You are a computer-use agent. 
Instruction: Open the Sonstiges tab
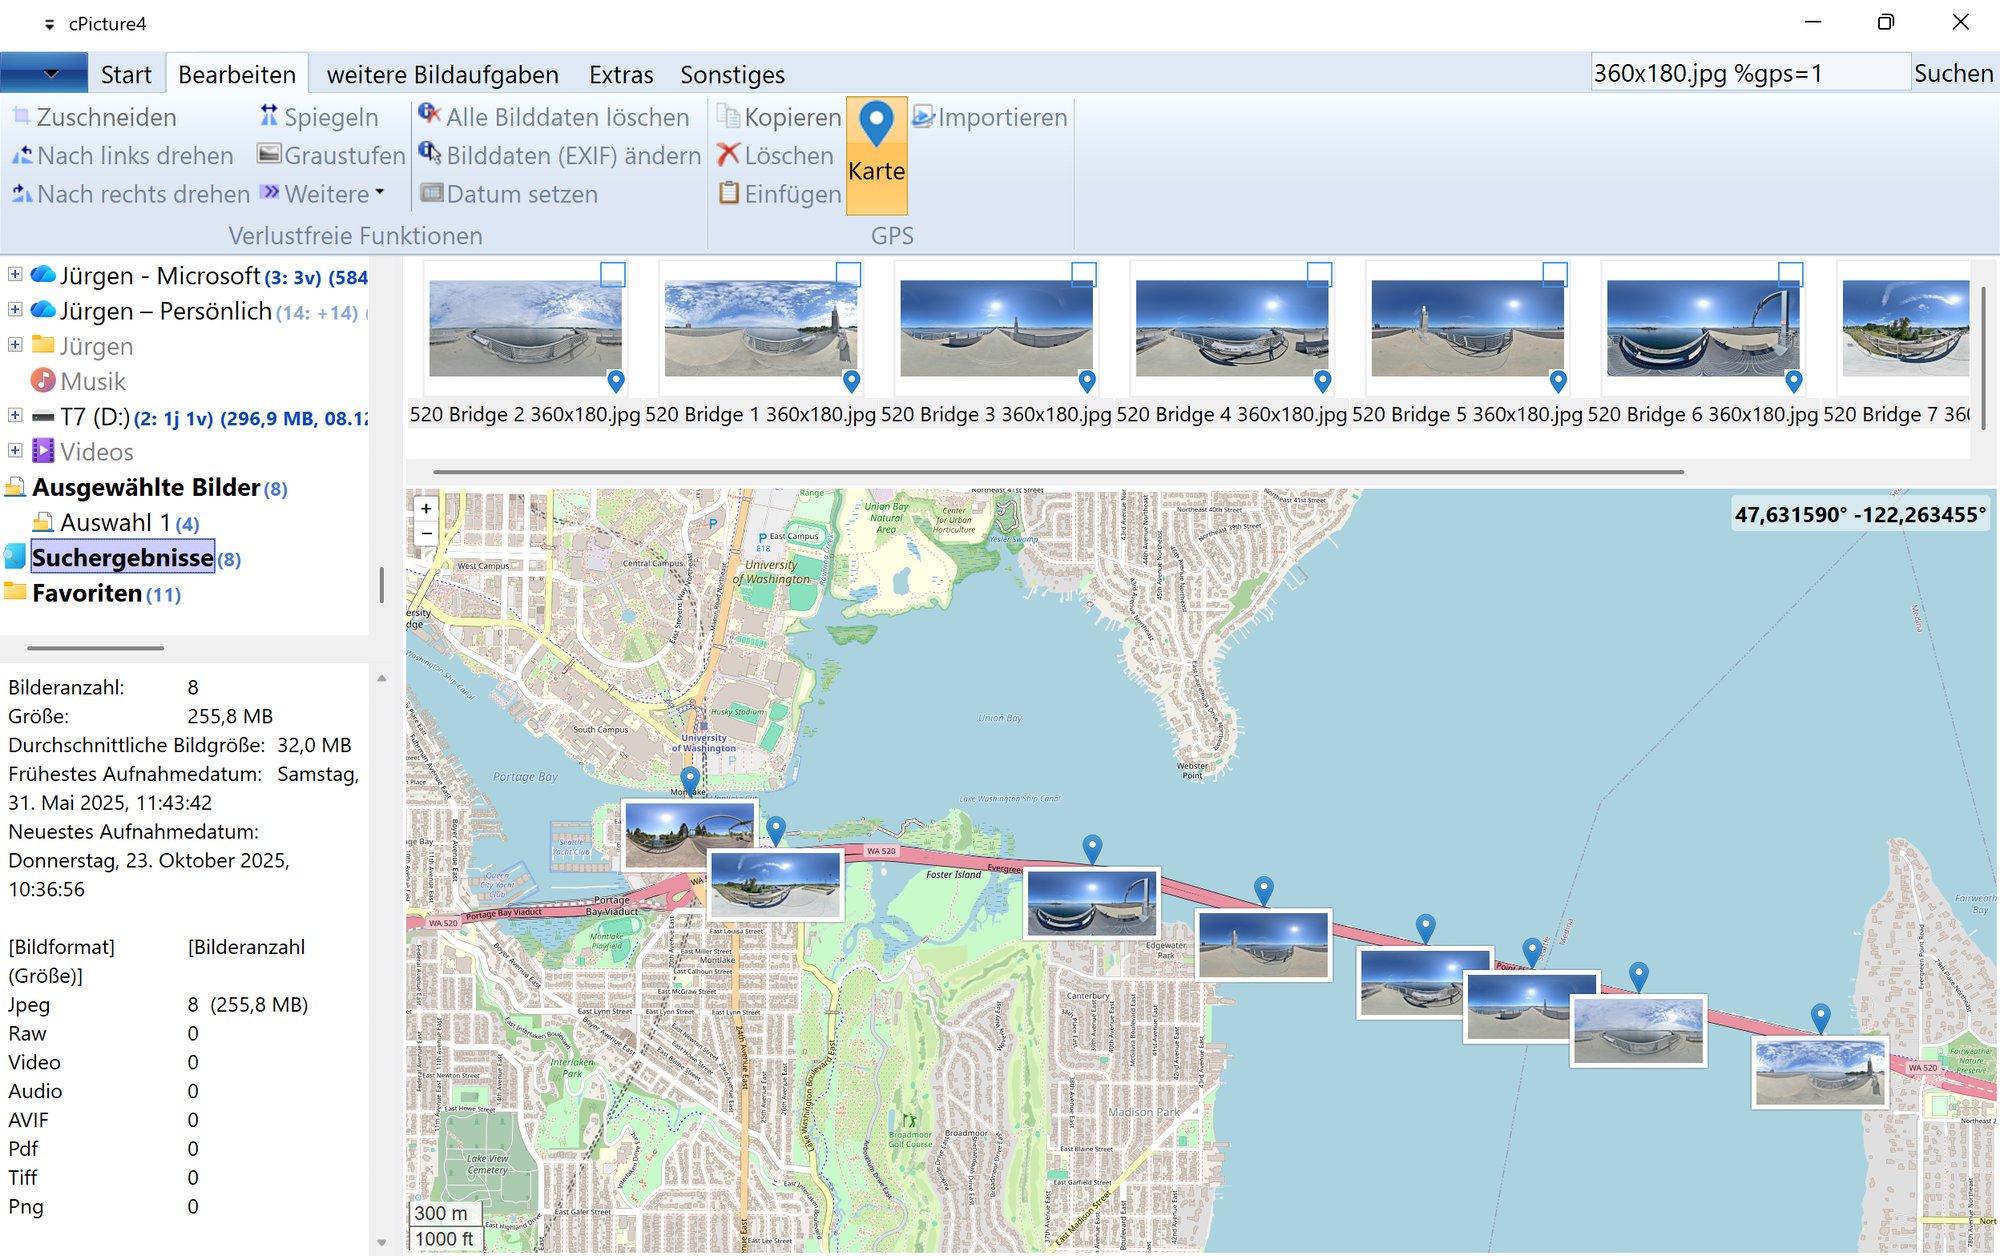point(732,74)
